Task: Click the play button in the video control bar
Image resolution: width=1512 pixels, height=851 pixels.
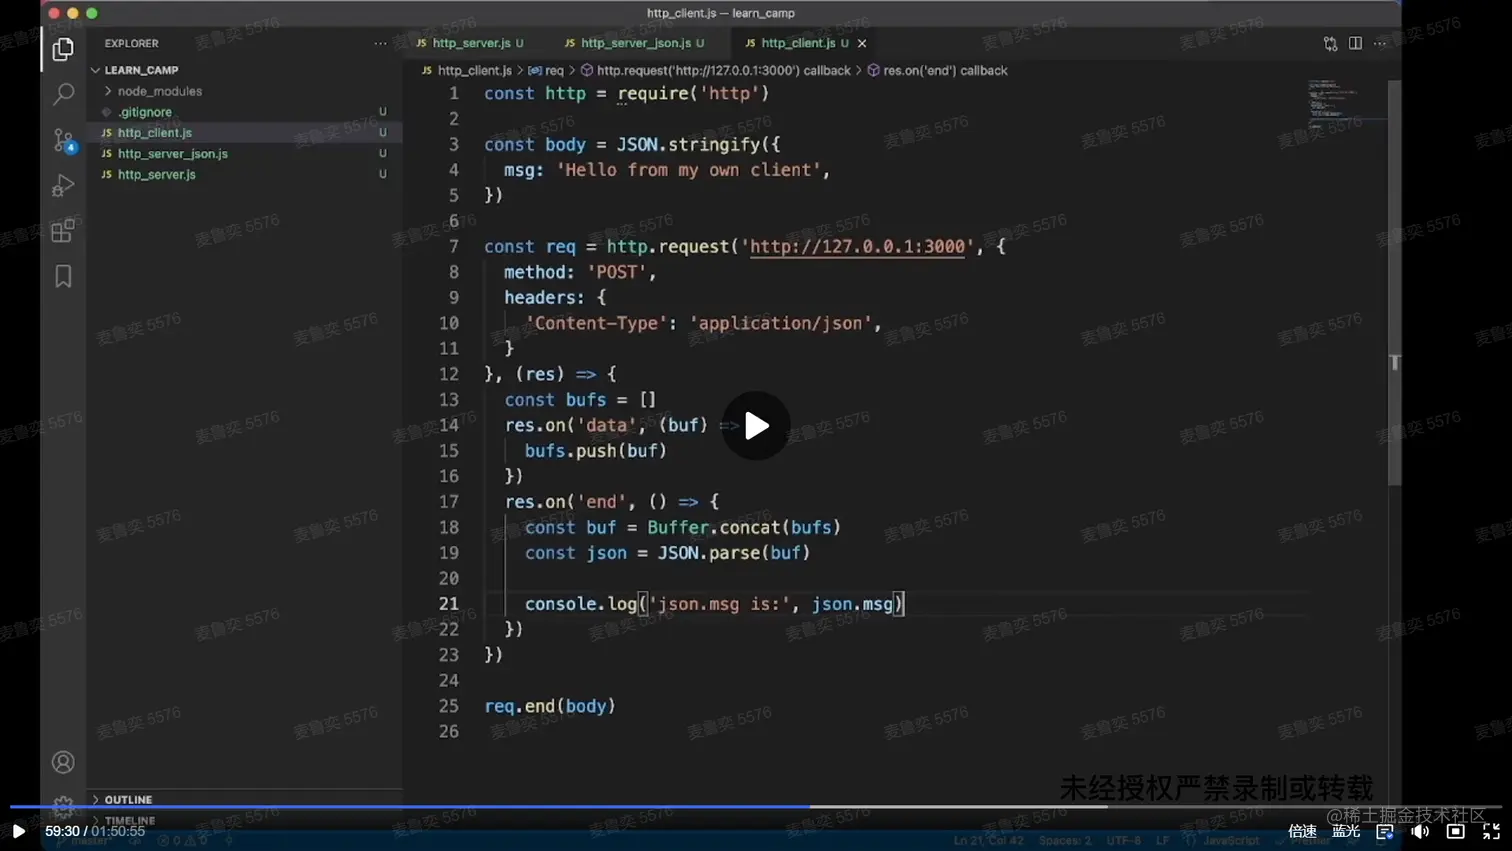Action: coord(18,831)
